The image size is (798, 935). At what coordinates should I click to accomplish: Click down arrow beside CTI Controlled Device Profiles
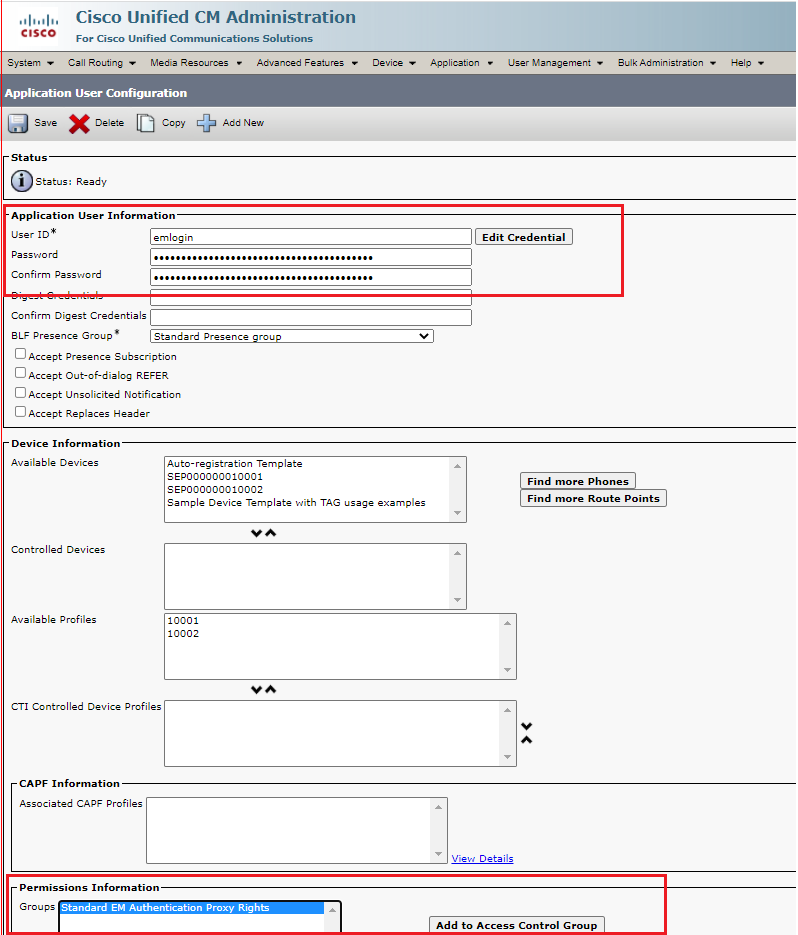pyautogui.click(x=527, y=726)
